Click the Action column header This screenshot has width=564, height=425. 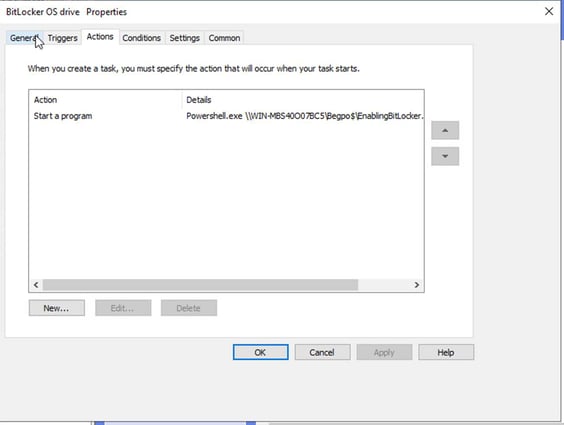point(106,100)
